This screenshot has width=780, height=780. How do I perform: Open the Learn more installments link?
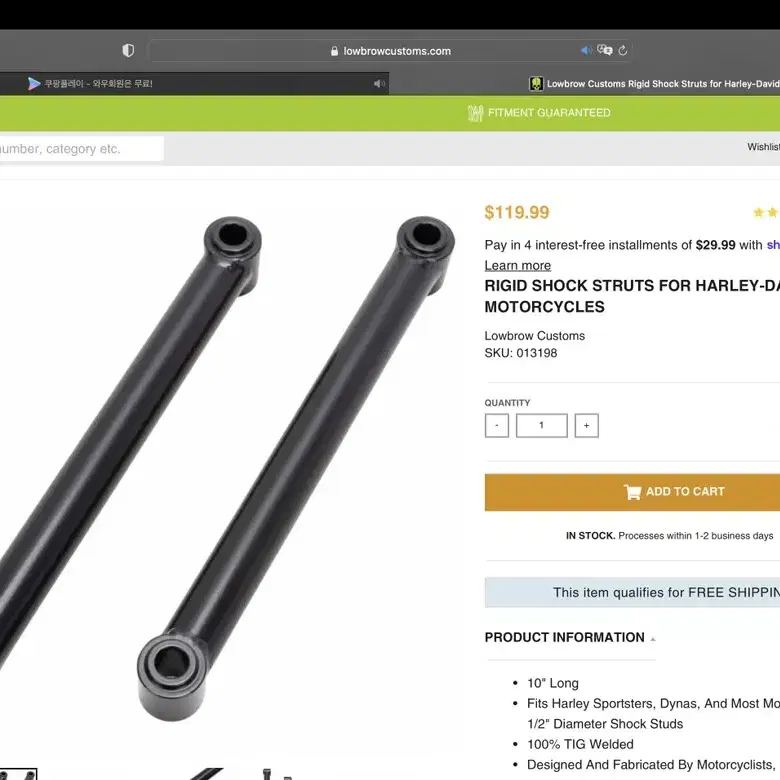[518, 266]
